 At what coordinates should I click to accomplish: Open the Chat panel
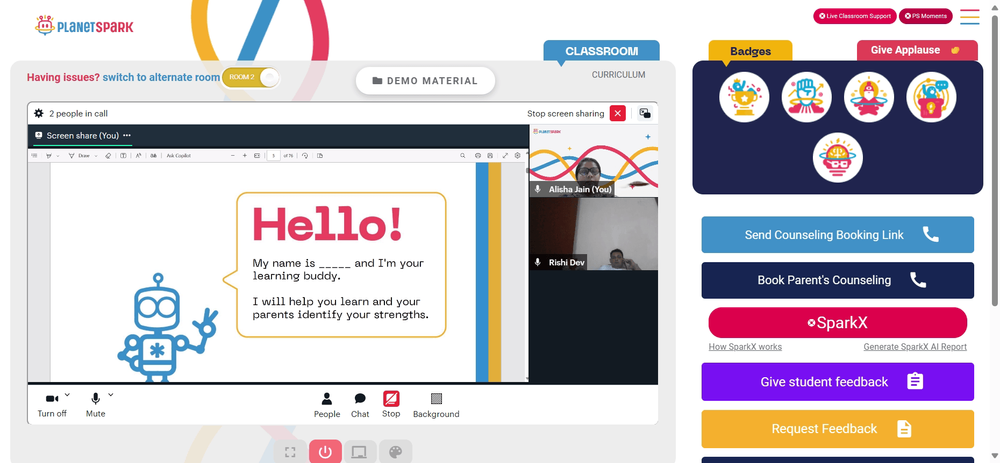pos(360,404)
